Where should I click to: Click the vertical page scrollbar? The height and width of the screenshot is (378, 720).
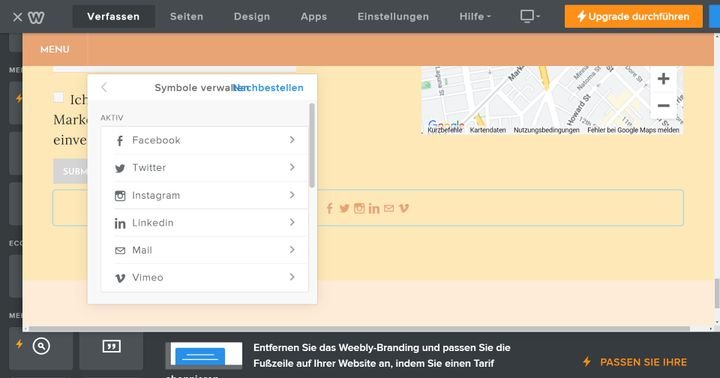pyautogui.click(x=717, y=293)
